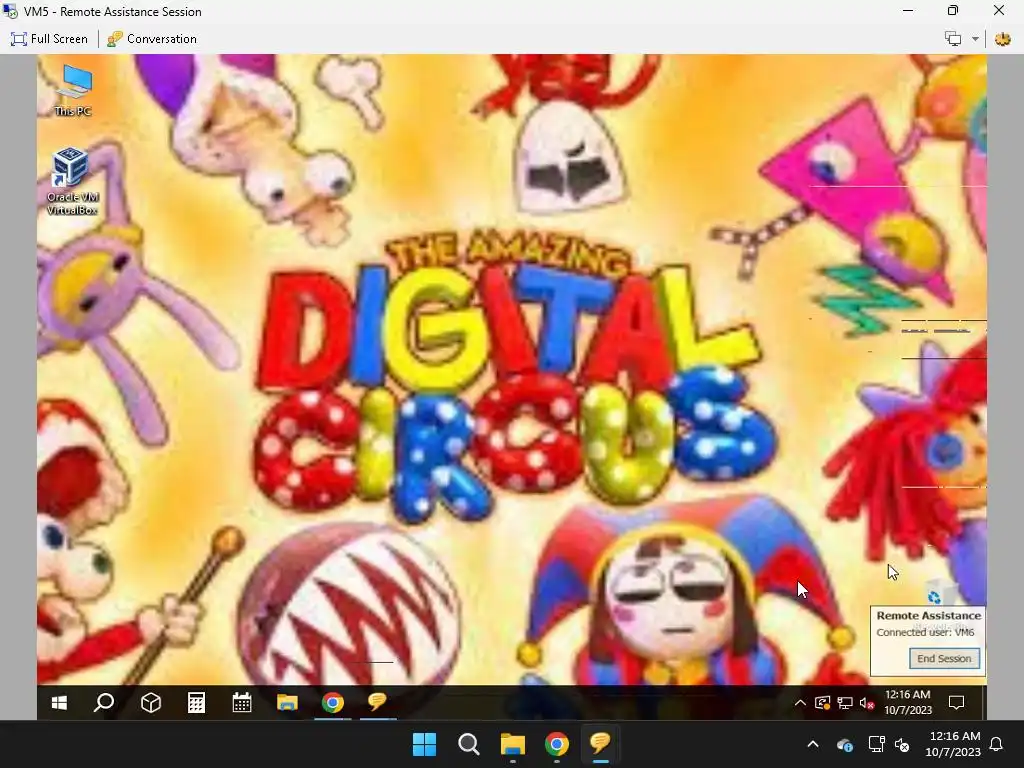Open the remote Windows 10 Start menu
The width and height of the screenshot is (1024, 768).
[x=59, y=703]
